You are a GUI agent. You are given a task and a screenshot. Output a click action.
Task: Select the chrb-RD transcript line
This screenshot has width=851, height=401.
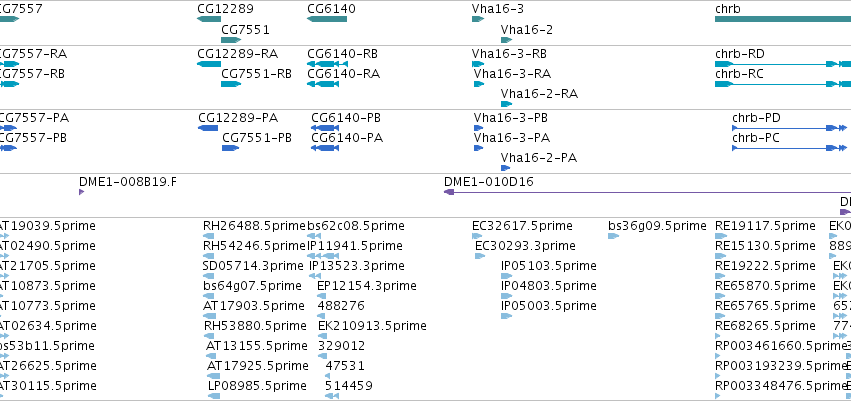[x=783, y=64]
